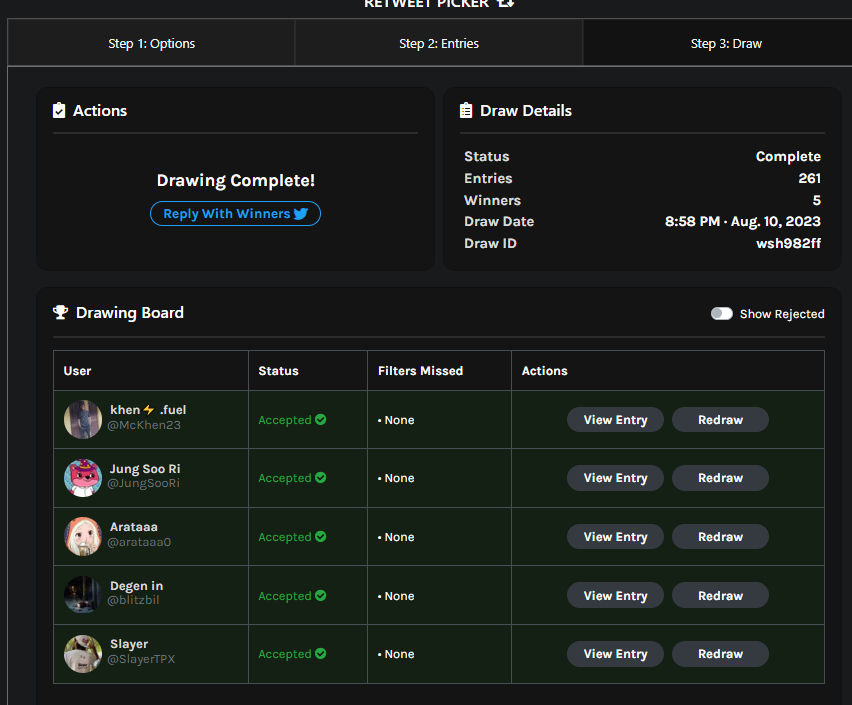Click the Degen in display name
The image size is (852, 705).
tap(136, 586)
